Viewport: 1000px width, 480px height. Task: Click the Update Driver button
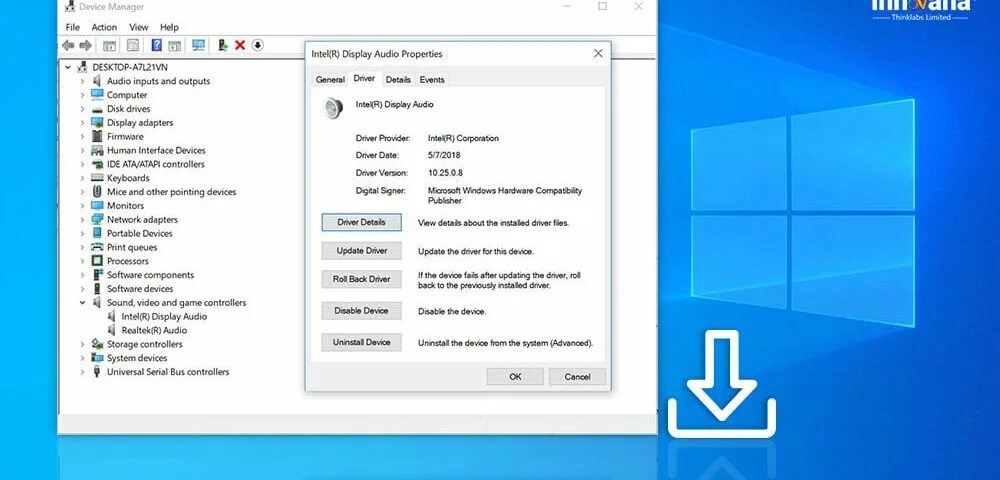click(361, 251)
